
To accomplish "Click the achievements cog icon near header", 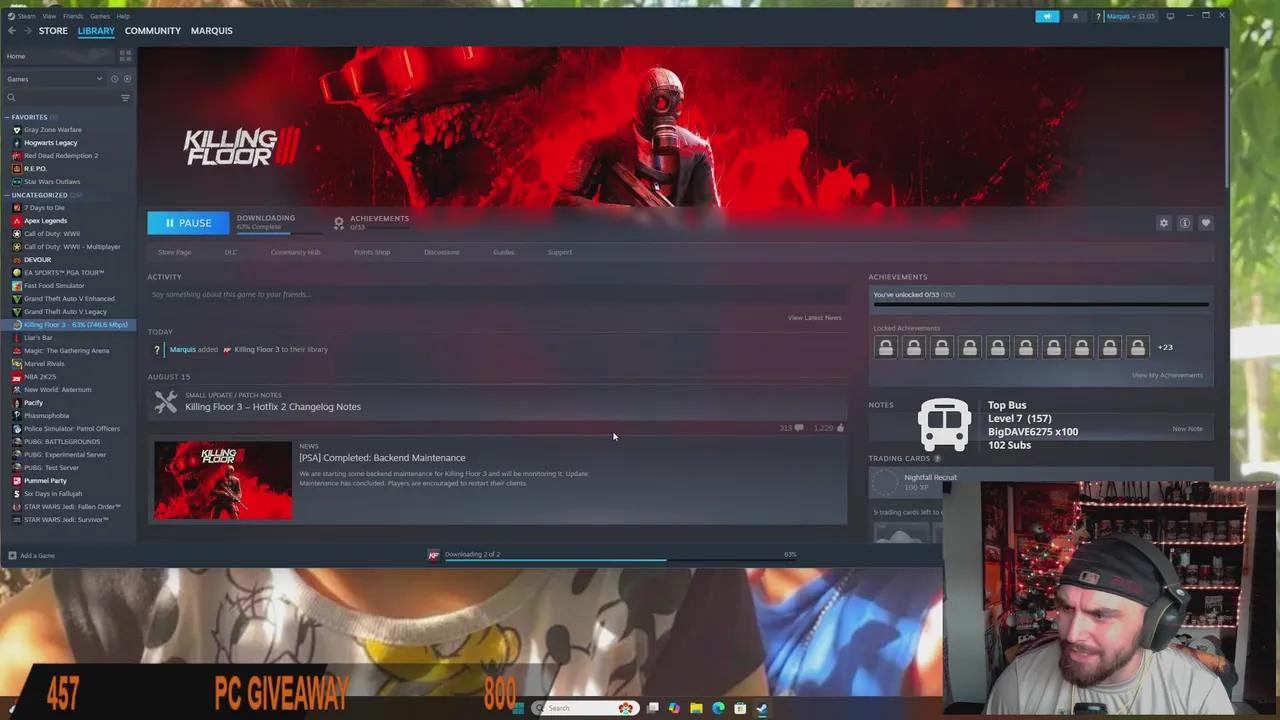I will point(339,223).
